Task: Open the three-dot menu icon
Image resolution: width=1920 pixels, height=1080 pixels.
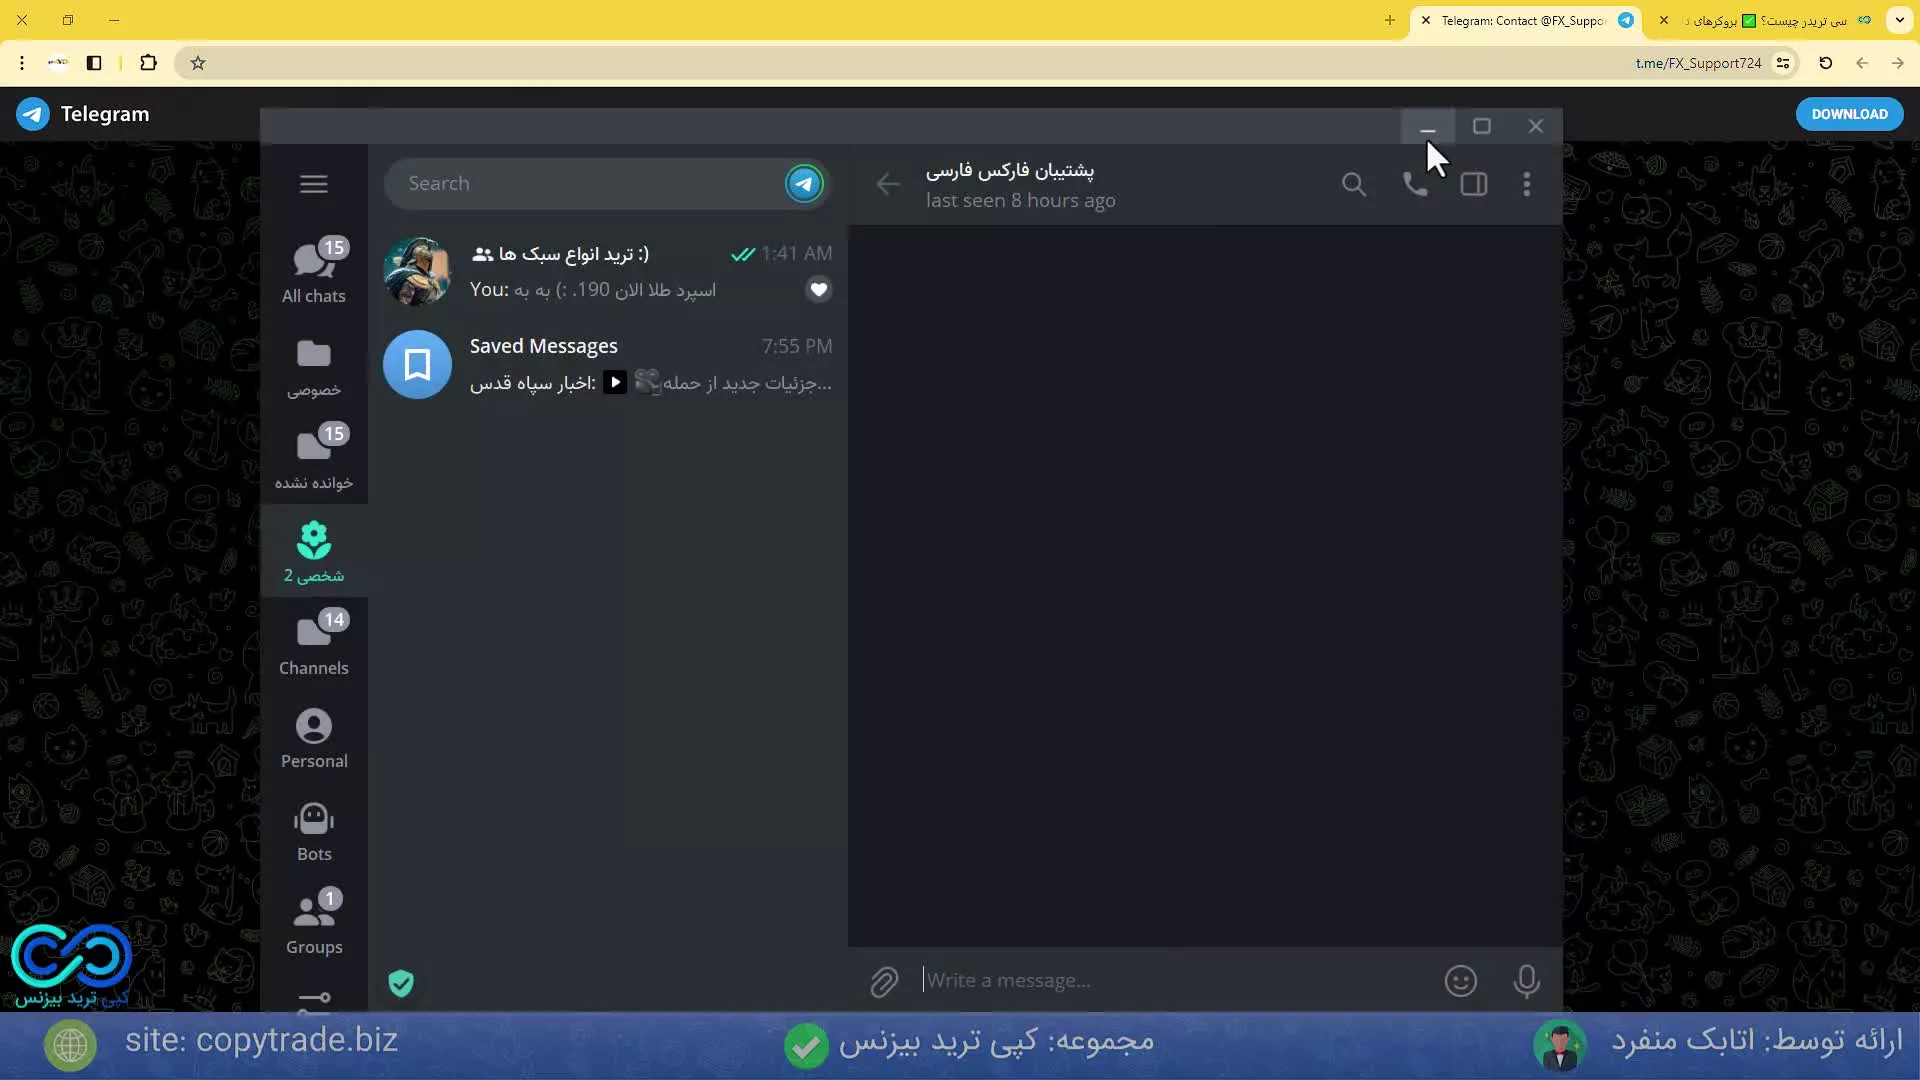Action: [1527, 183]
